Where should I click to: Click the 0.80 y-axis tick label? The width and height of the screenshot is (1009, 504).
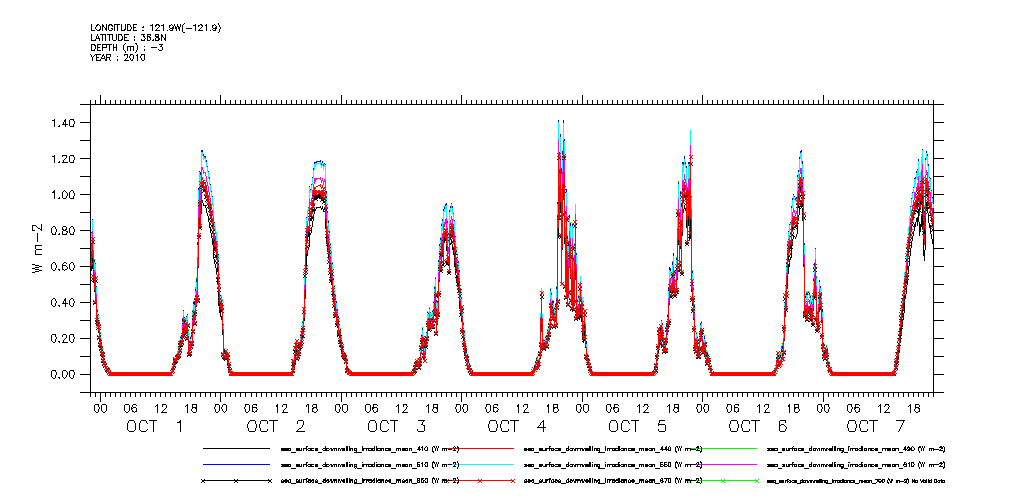coord(64,230)
